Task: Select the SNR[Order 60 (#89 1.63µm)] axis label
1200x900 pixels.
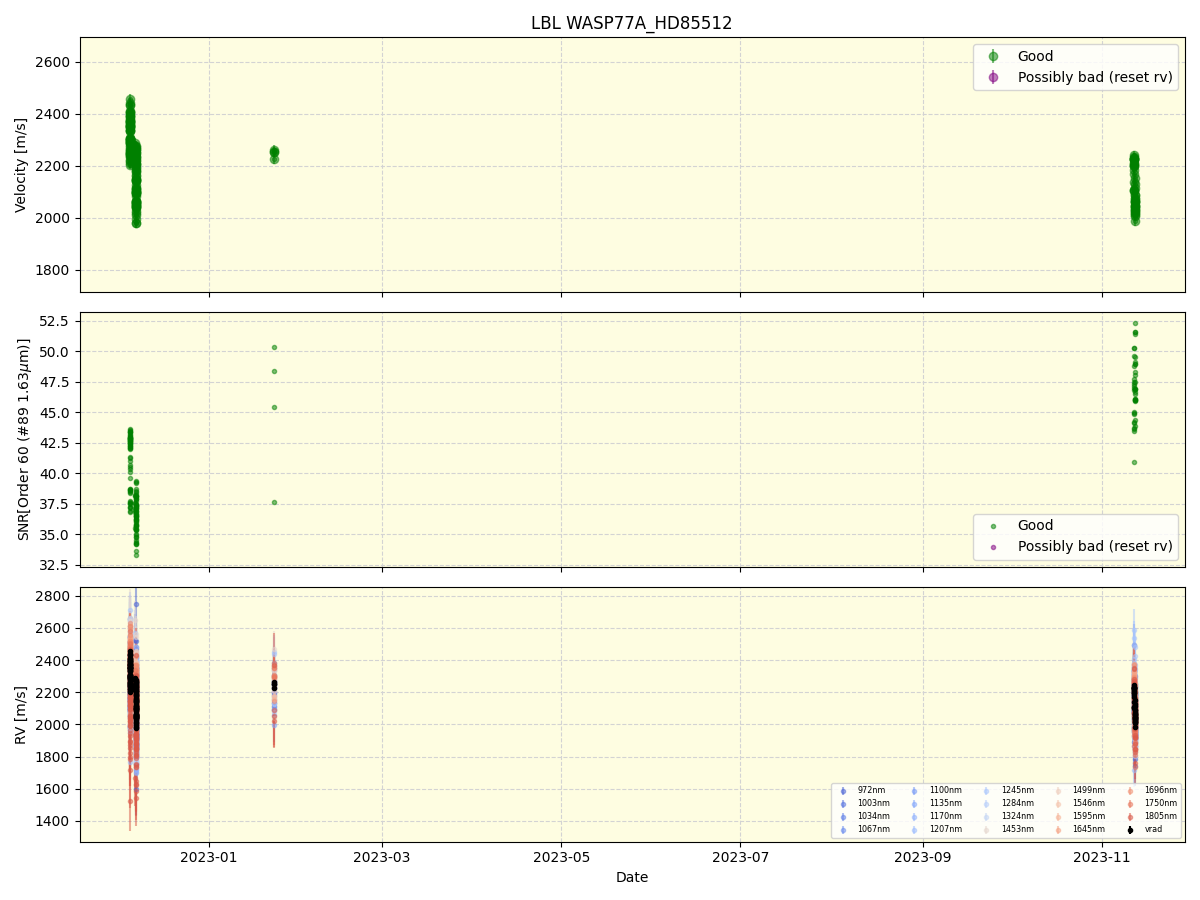Action: click(x=24, y=439)
